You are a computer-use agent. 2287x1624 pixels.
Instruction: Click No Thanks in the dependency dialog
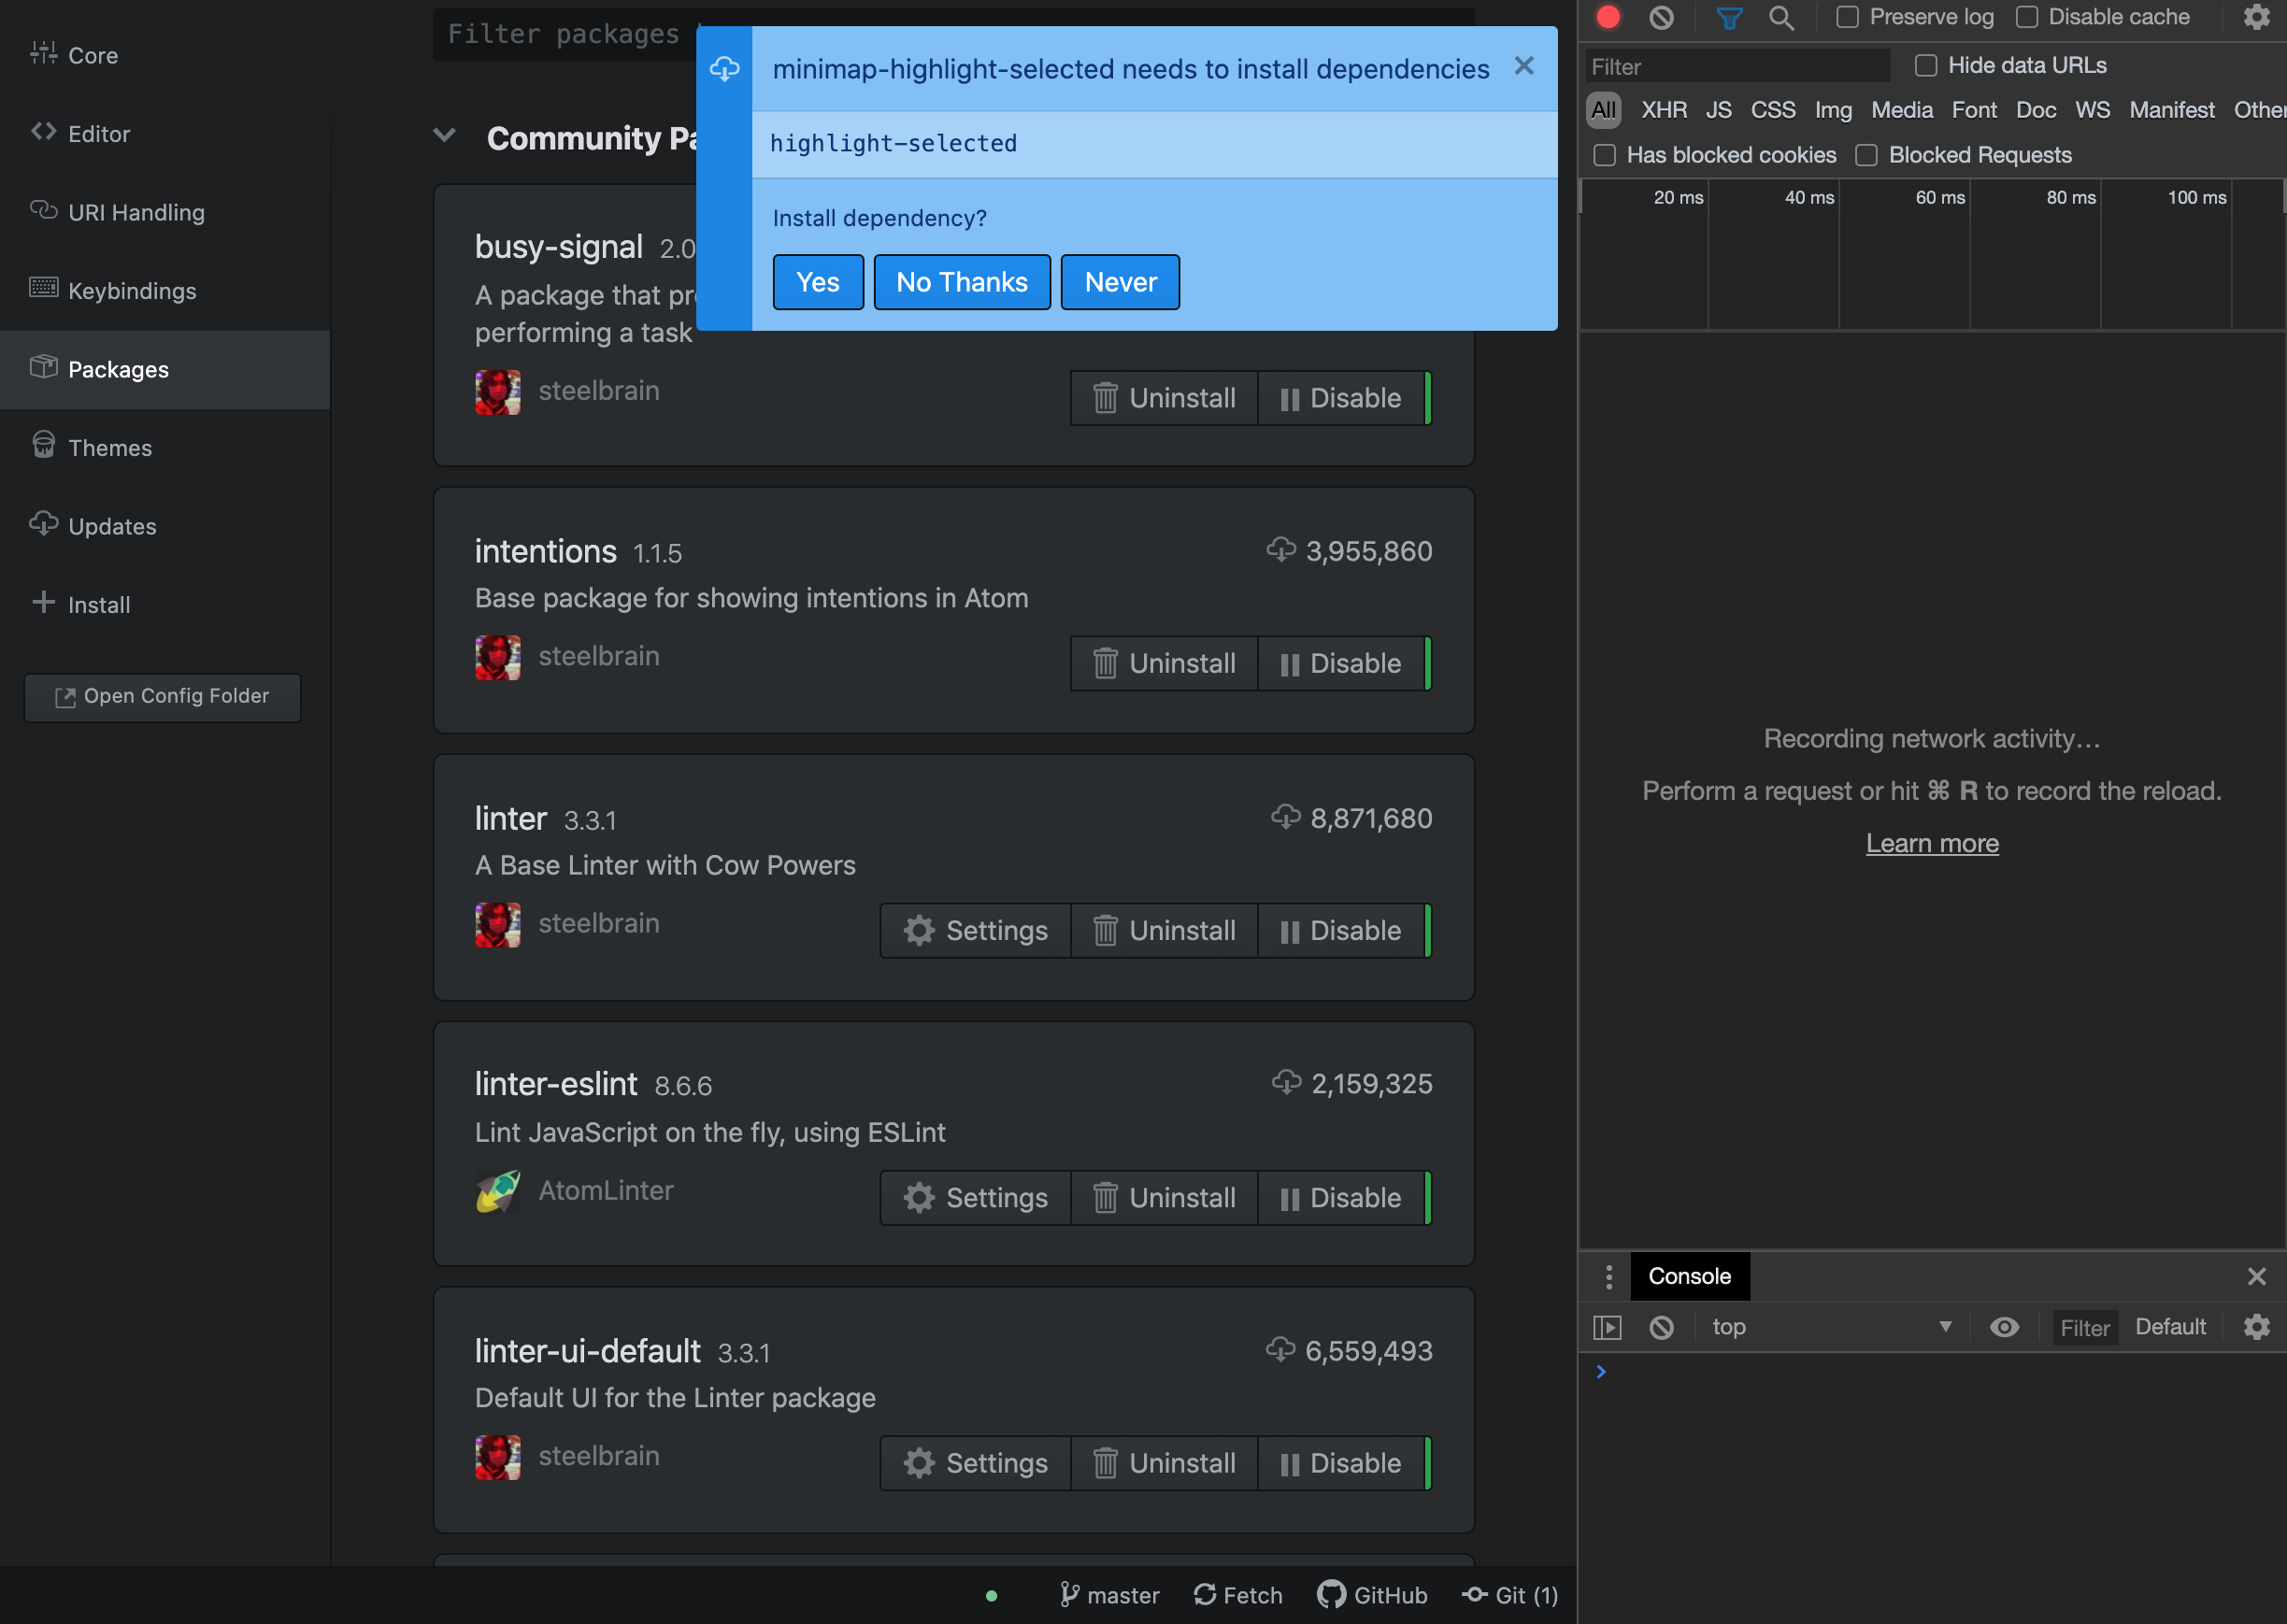[961, 281]
